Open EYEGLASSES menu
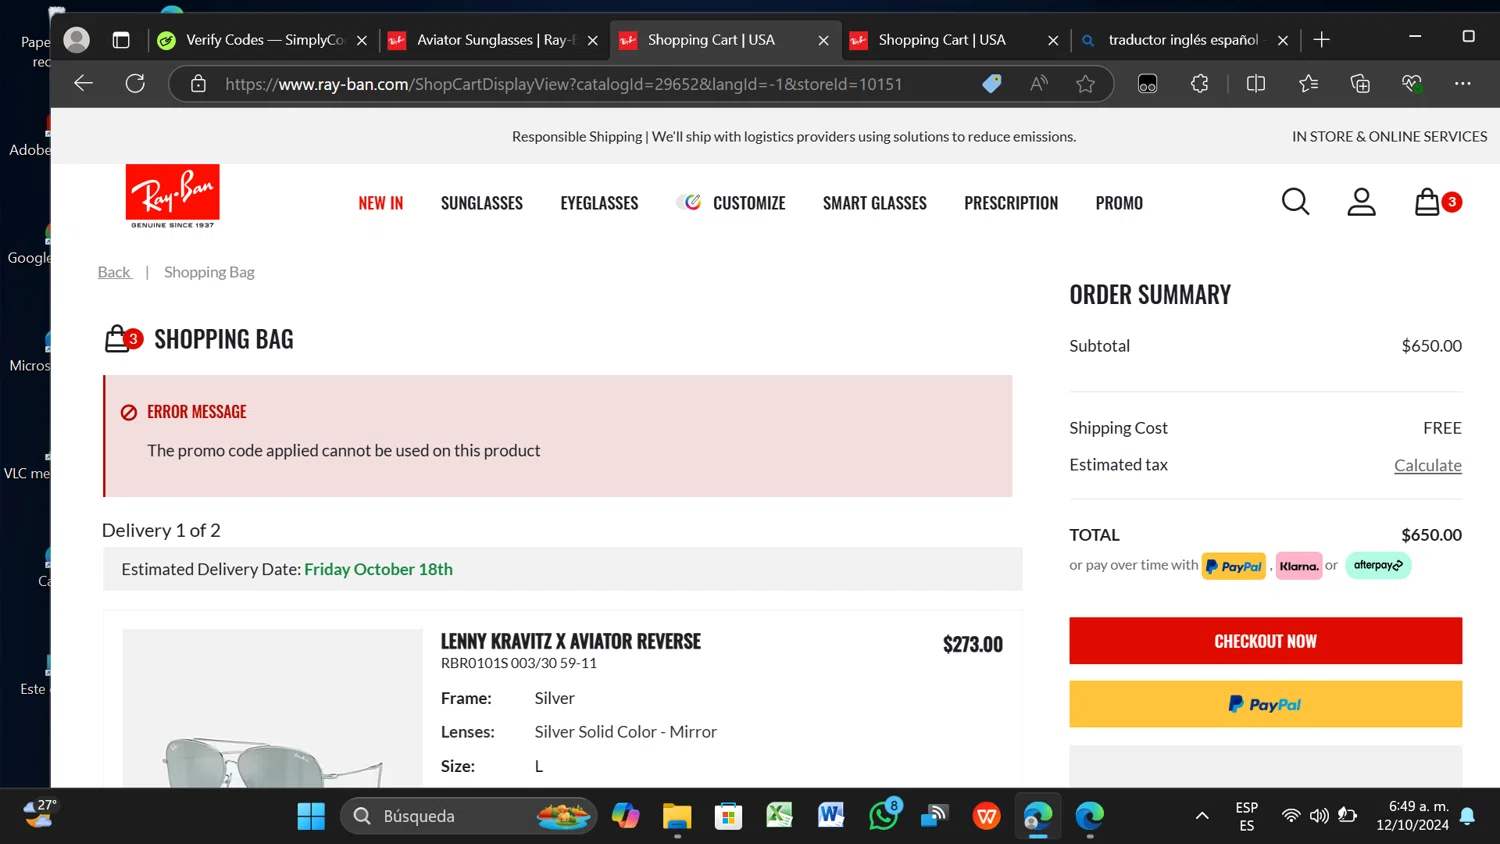 [x=599, y=203]
